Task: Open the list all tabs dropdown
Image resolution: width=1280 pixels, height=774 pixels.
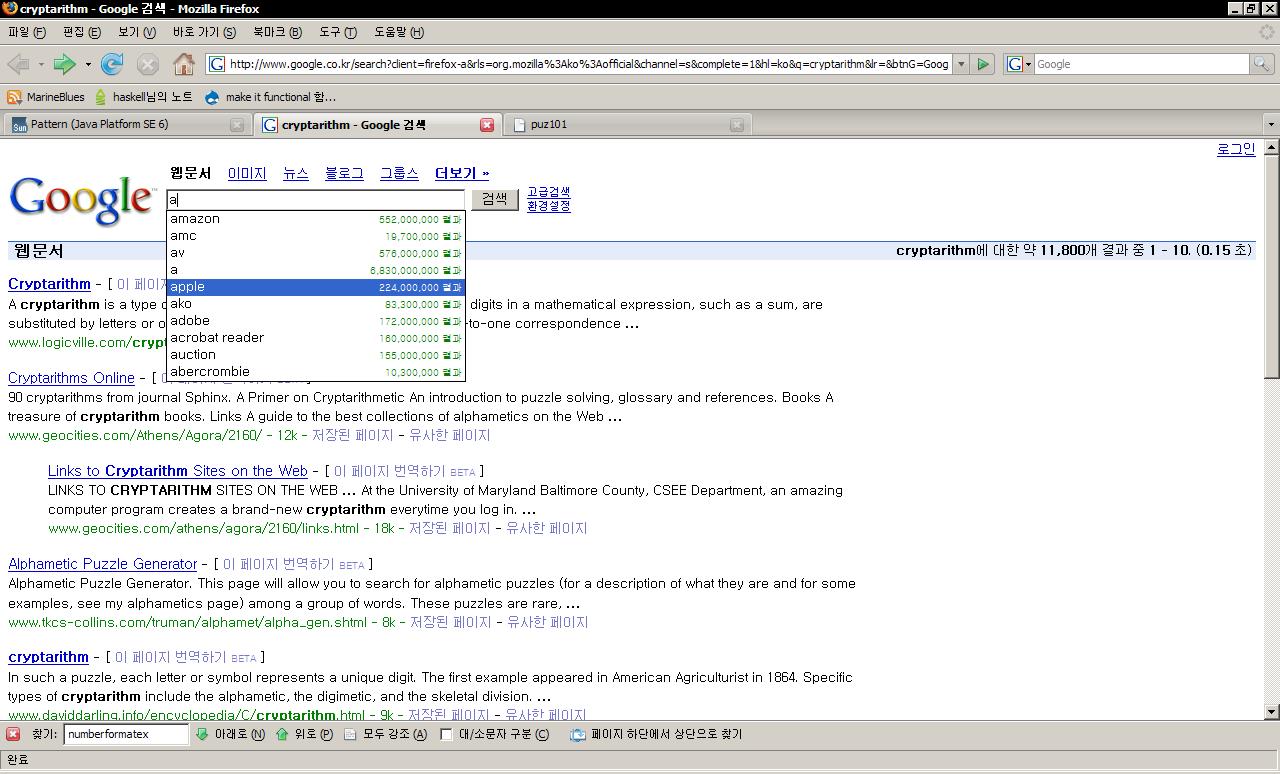Action: (1271, 125)
